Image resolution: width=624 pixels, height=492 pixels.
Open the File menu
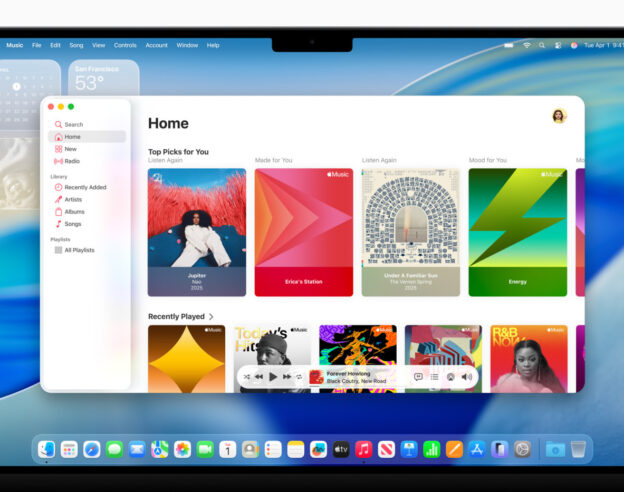click(37, 45)
